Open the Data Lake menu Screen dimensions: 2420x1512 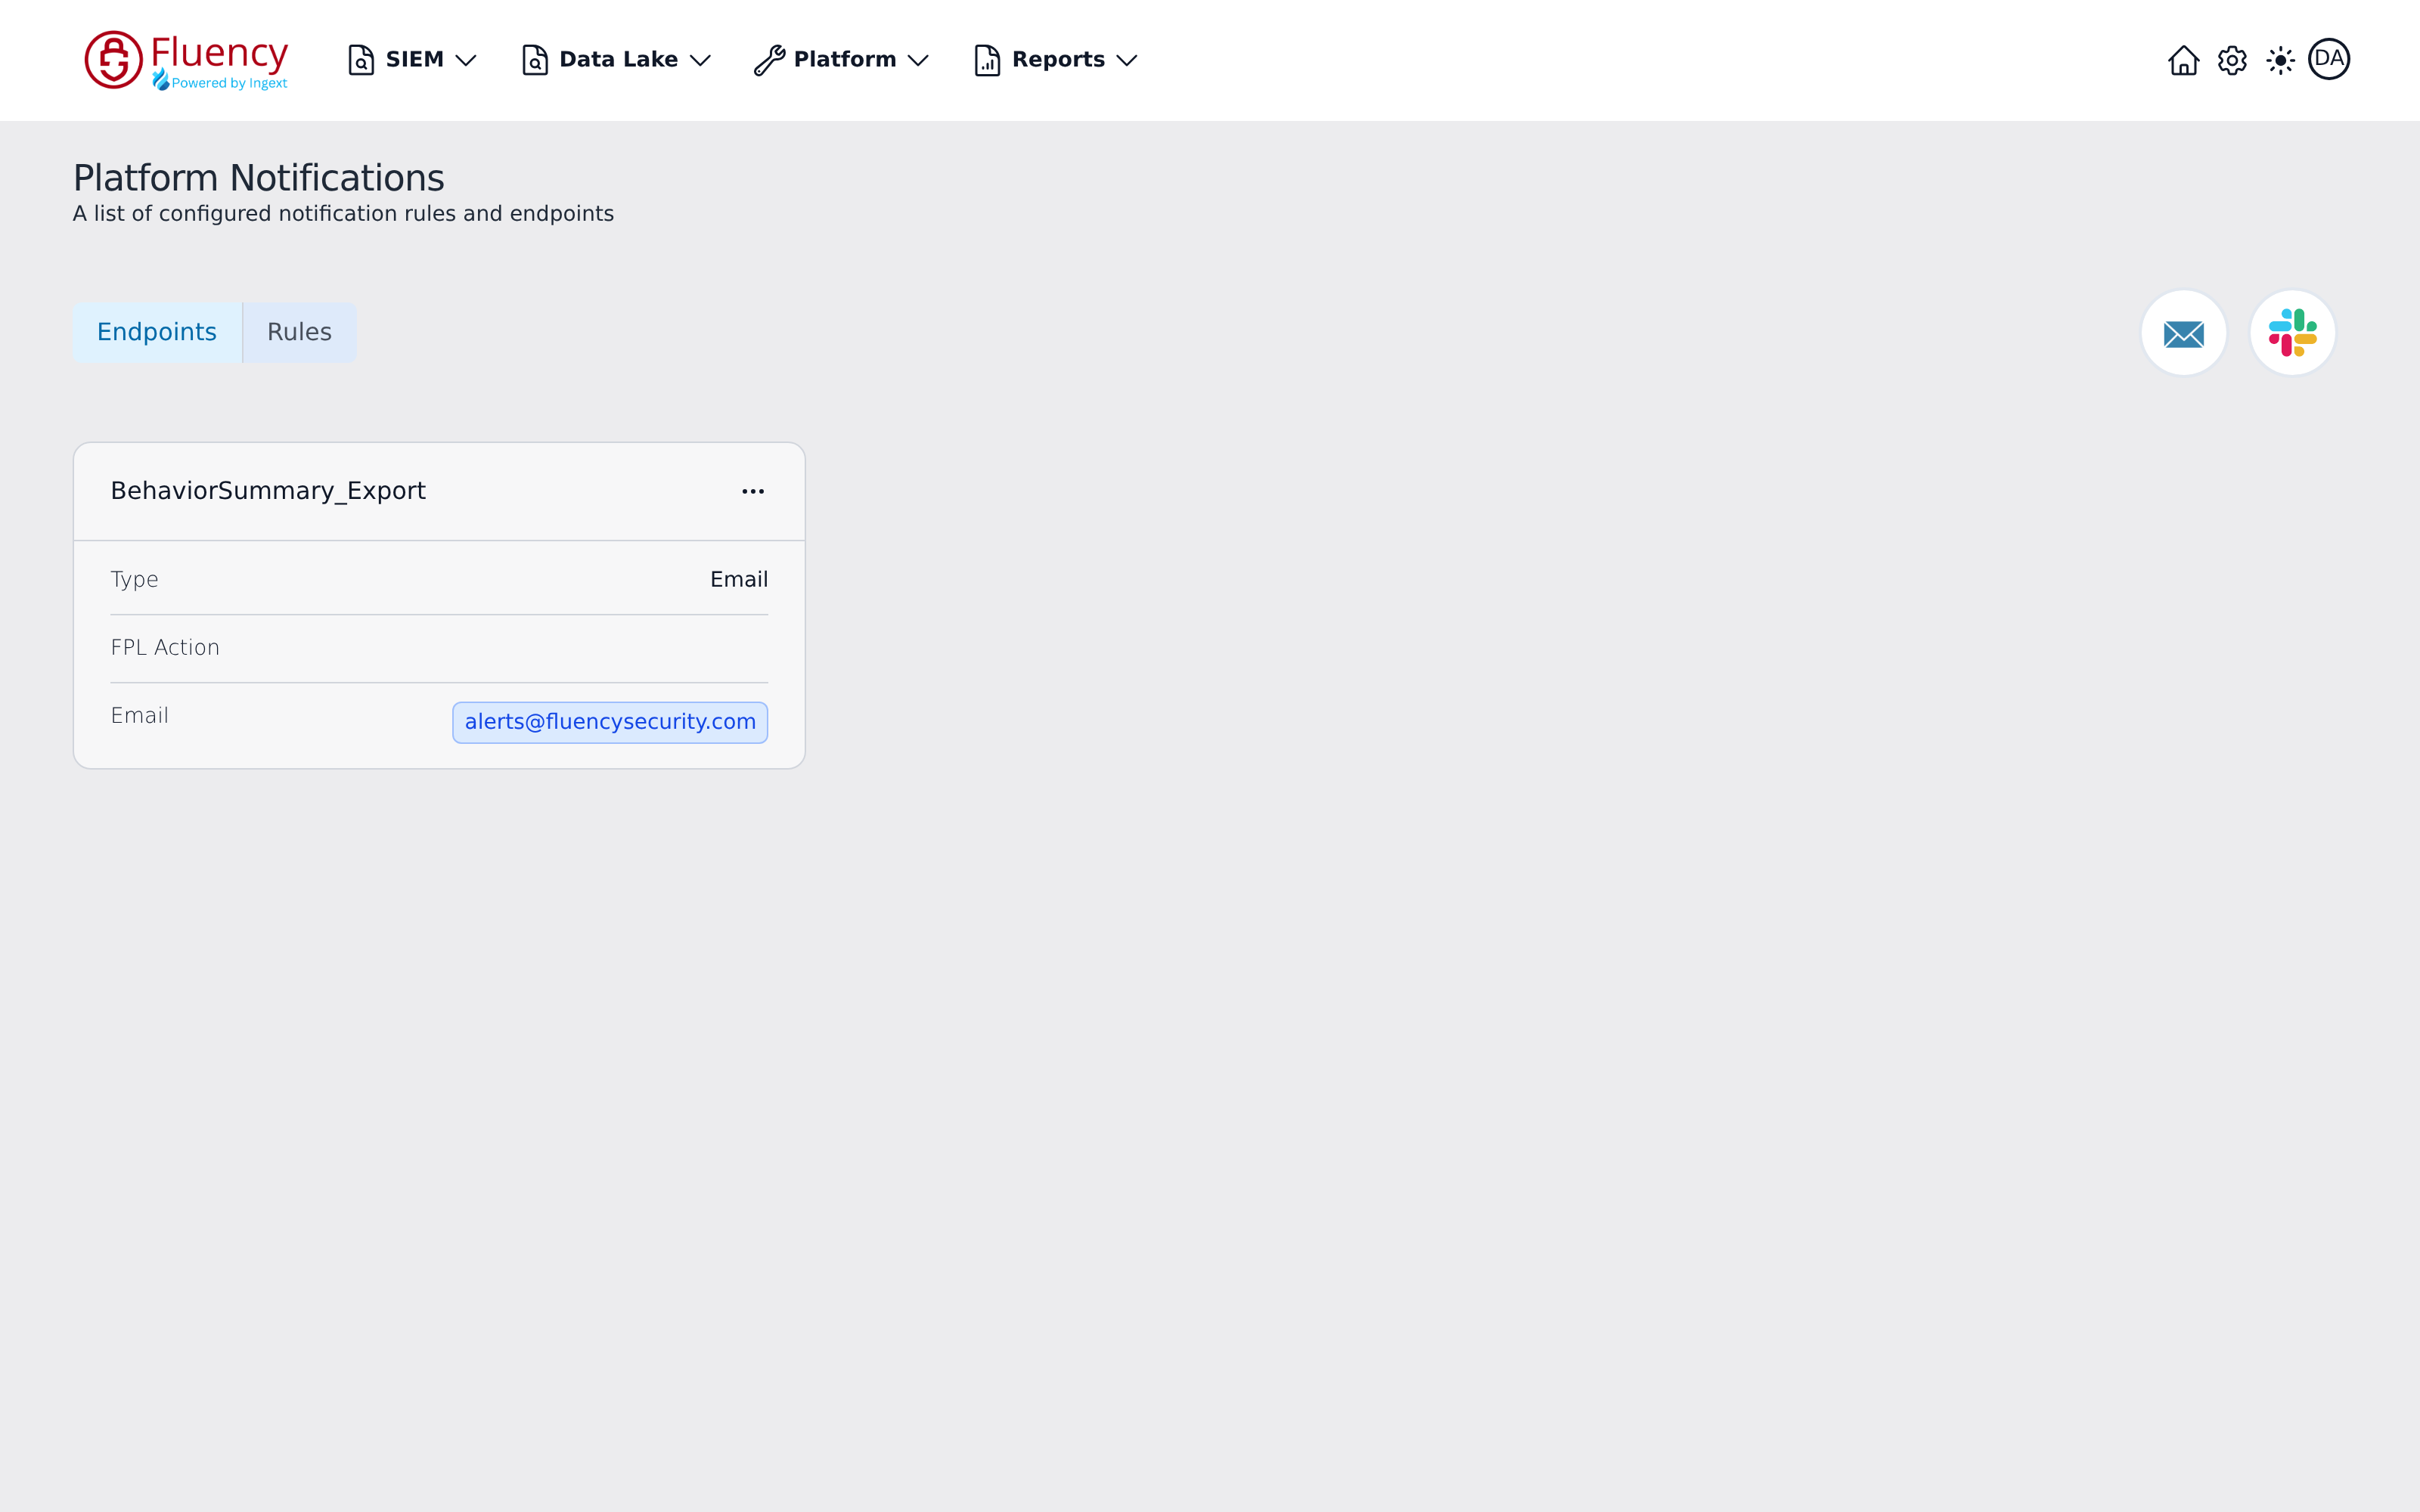click(x=616, y=60)
